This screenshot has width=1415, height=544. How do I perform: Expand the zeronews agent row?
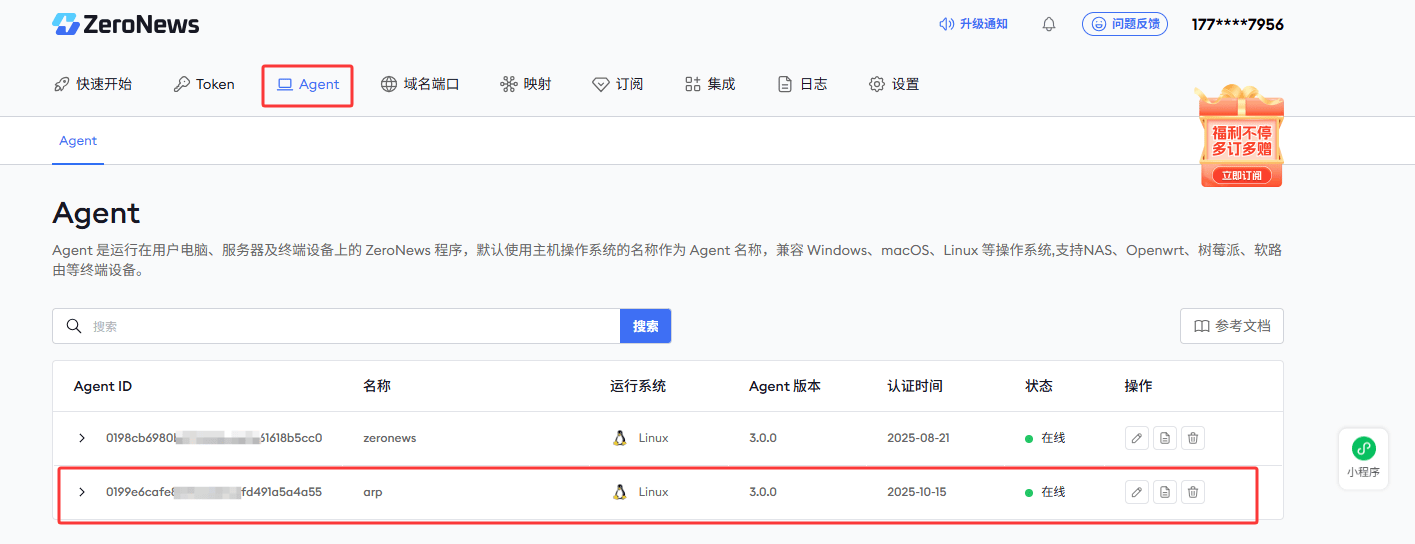[x=82, y=438]
